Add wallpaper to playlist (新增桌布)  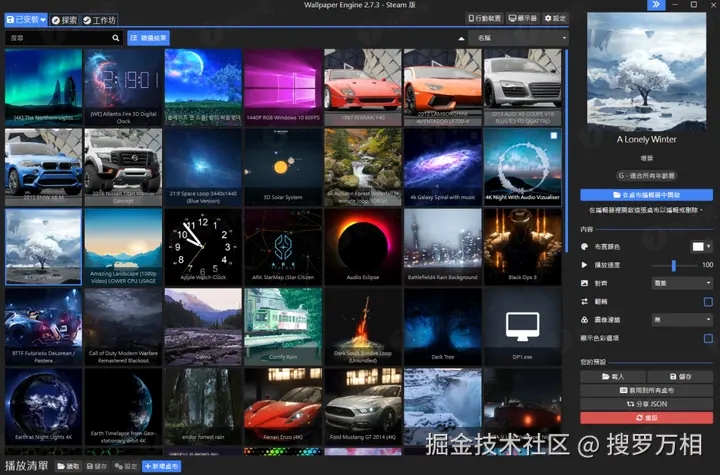click(161, 466)
